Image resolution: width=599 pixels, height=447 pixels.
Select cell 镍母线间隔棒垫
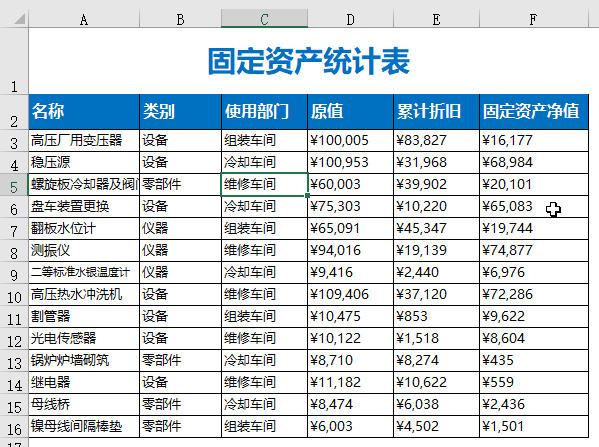(84, 426)
